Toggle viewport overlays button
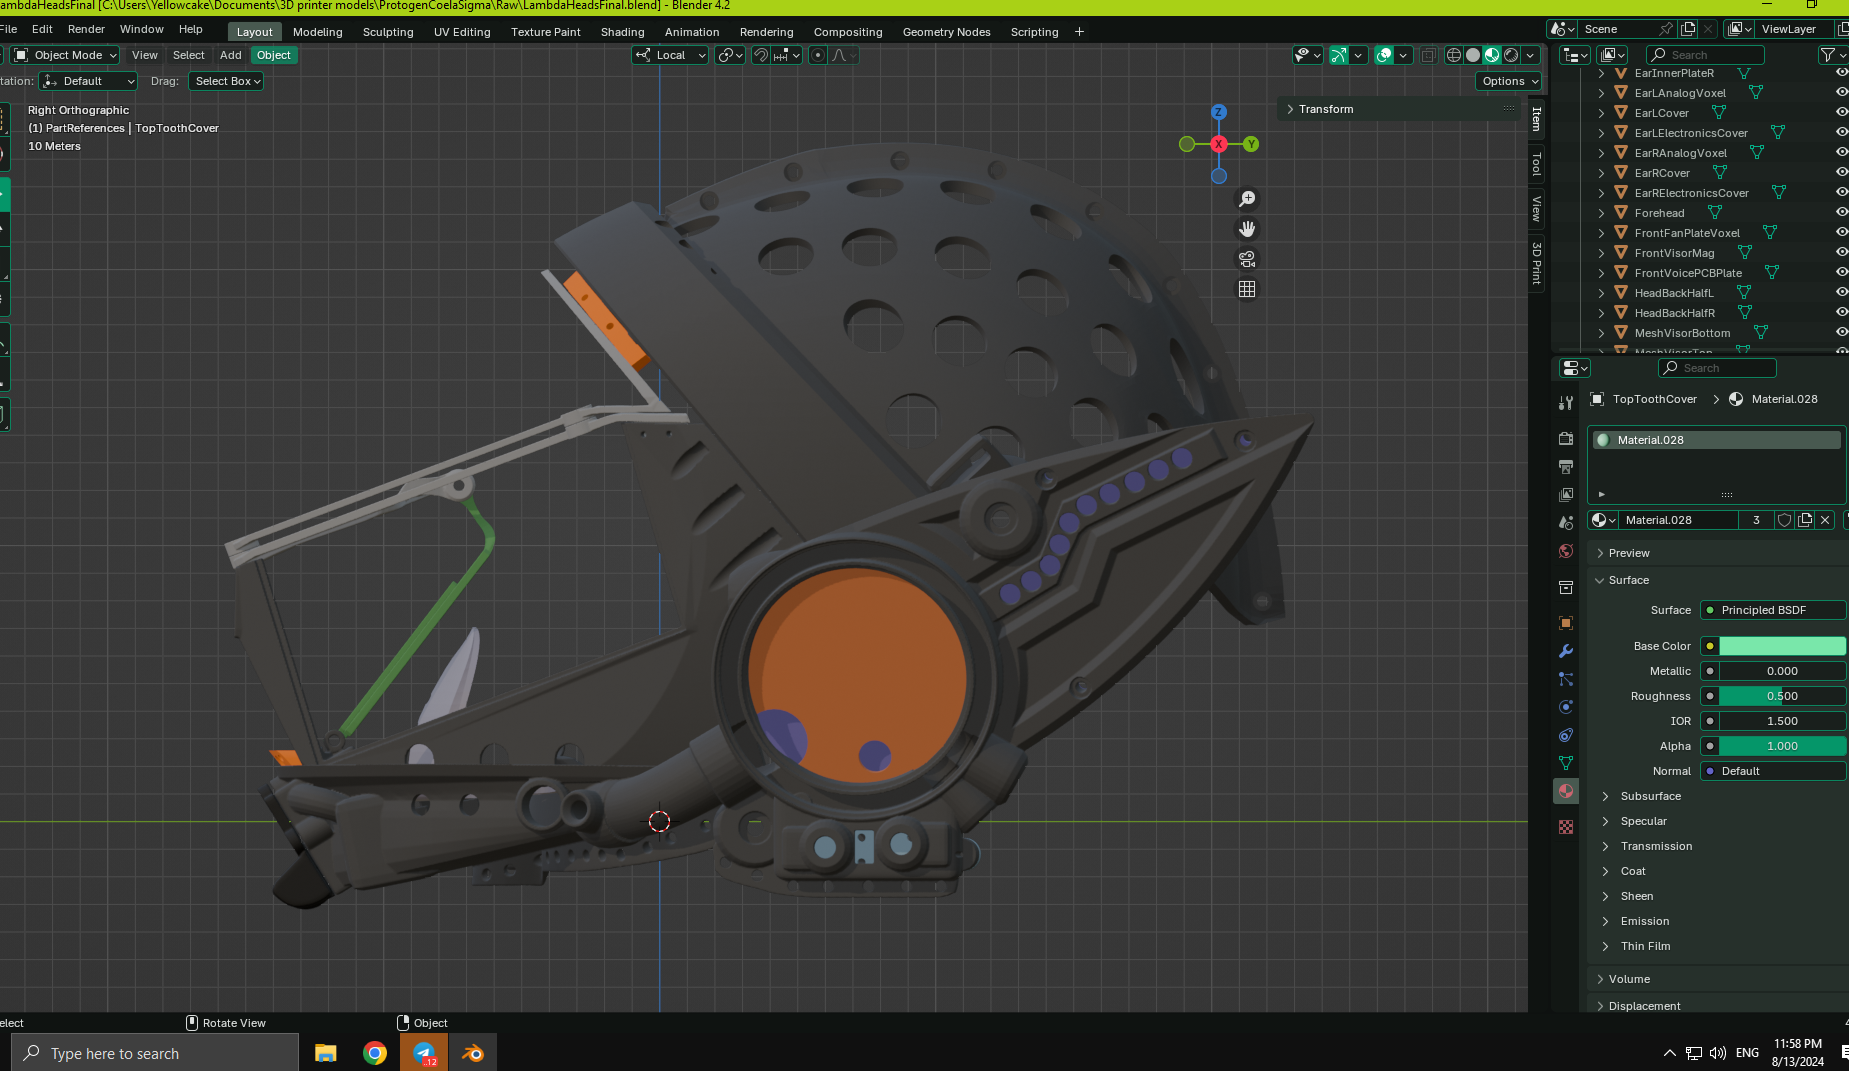 (x=1384, y=55)
